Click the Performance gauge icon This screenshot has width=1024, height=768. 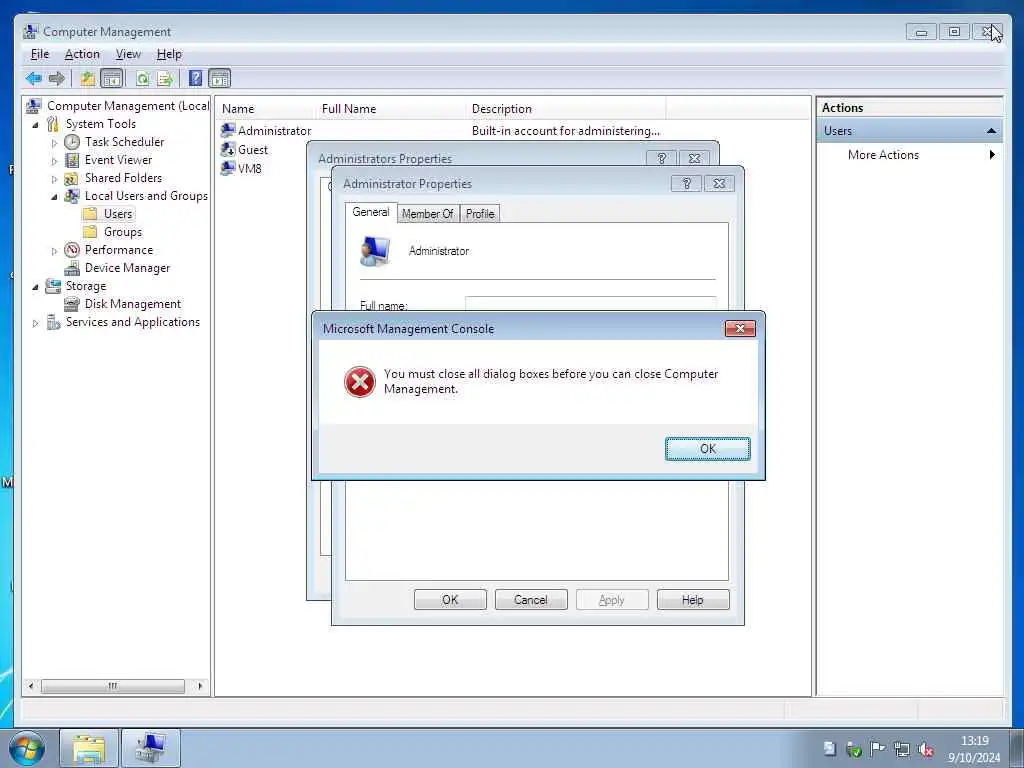(72, 250)
